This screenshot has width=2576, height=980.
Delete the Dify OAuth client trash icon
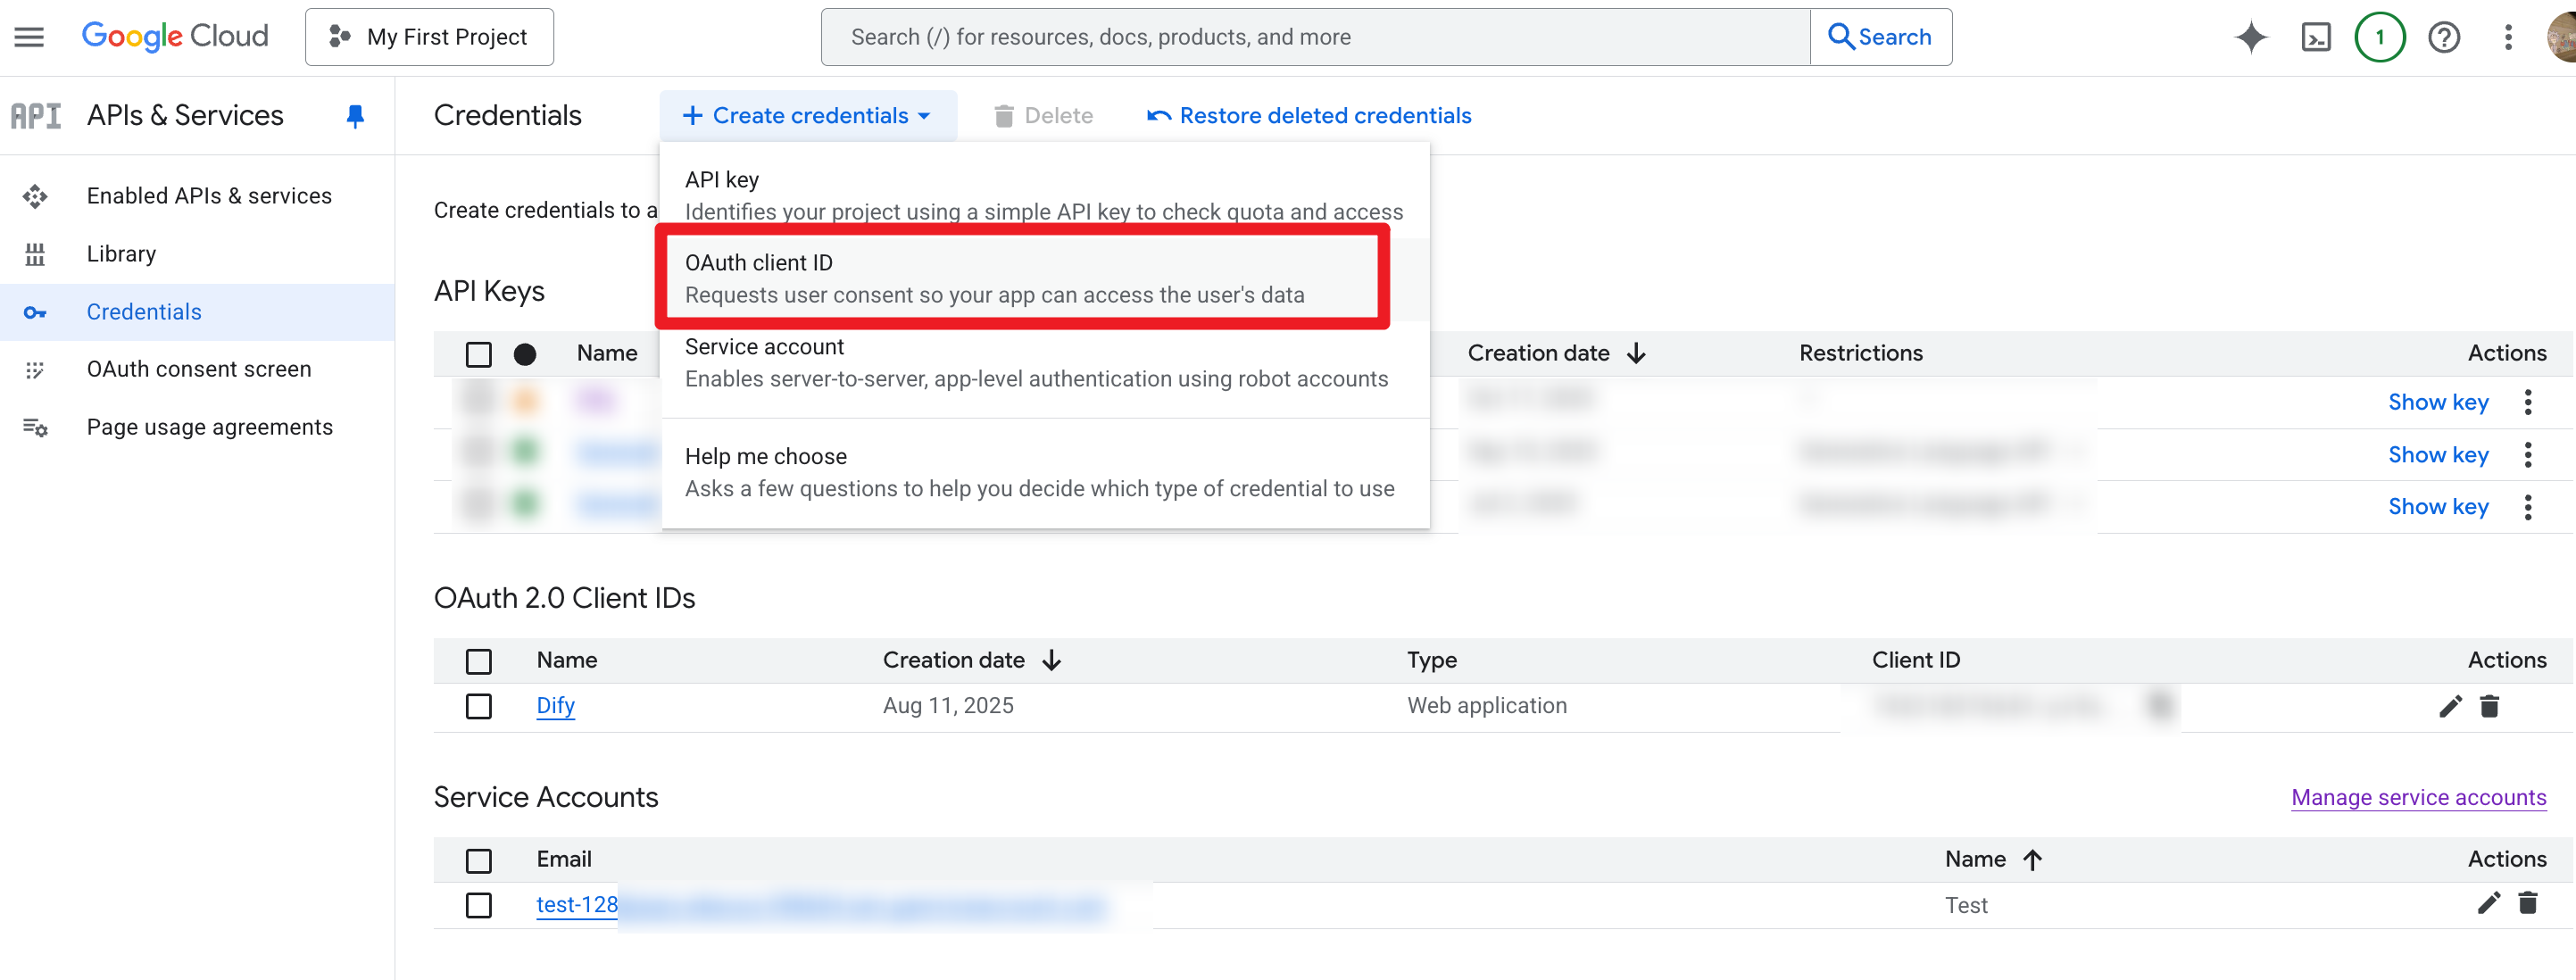(x=2490, y=706)
